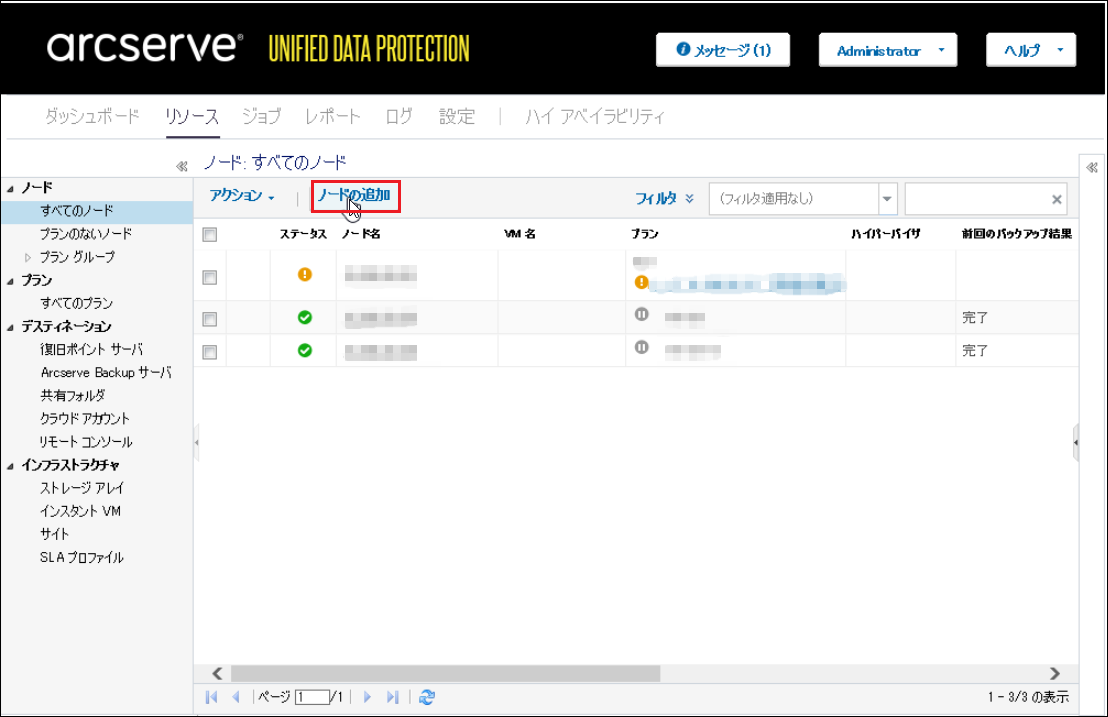This screenshot has width=1108, height=717.
Task: Click the previous page arrow icon
Action: click(x=236, y=697)
